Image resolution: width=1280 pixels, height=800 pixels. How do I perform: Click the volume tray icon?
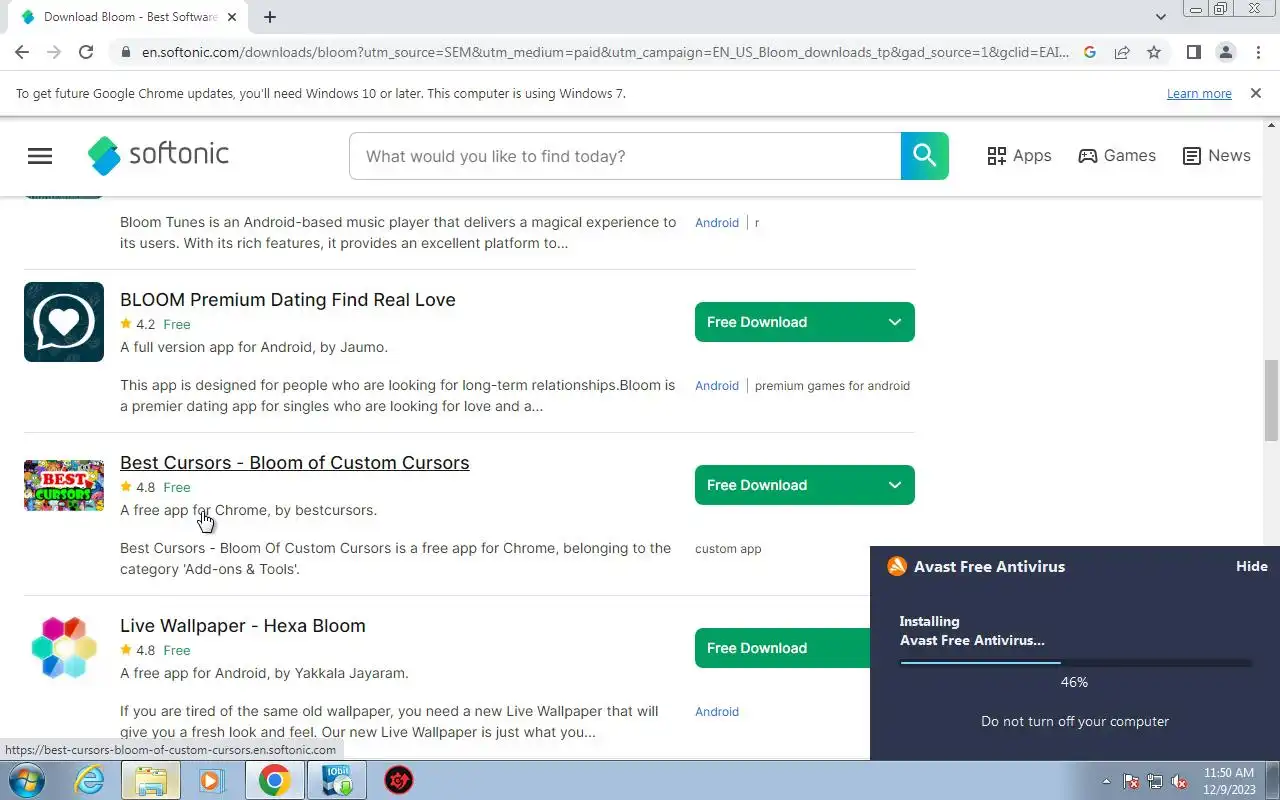(1180, 781)
